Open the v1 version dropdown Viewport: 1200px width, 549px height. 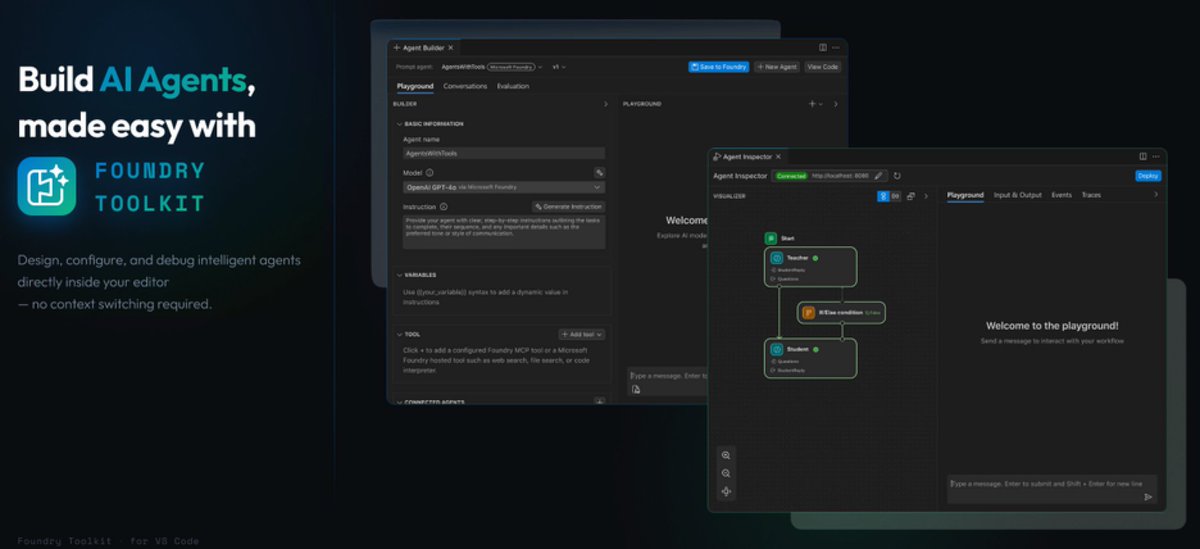tap(559, 67)
